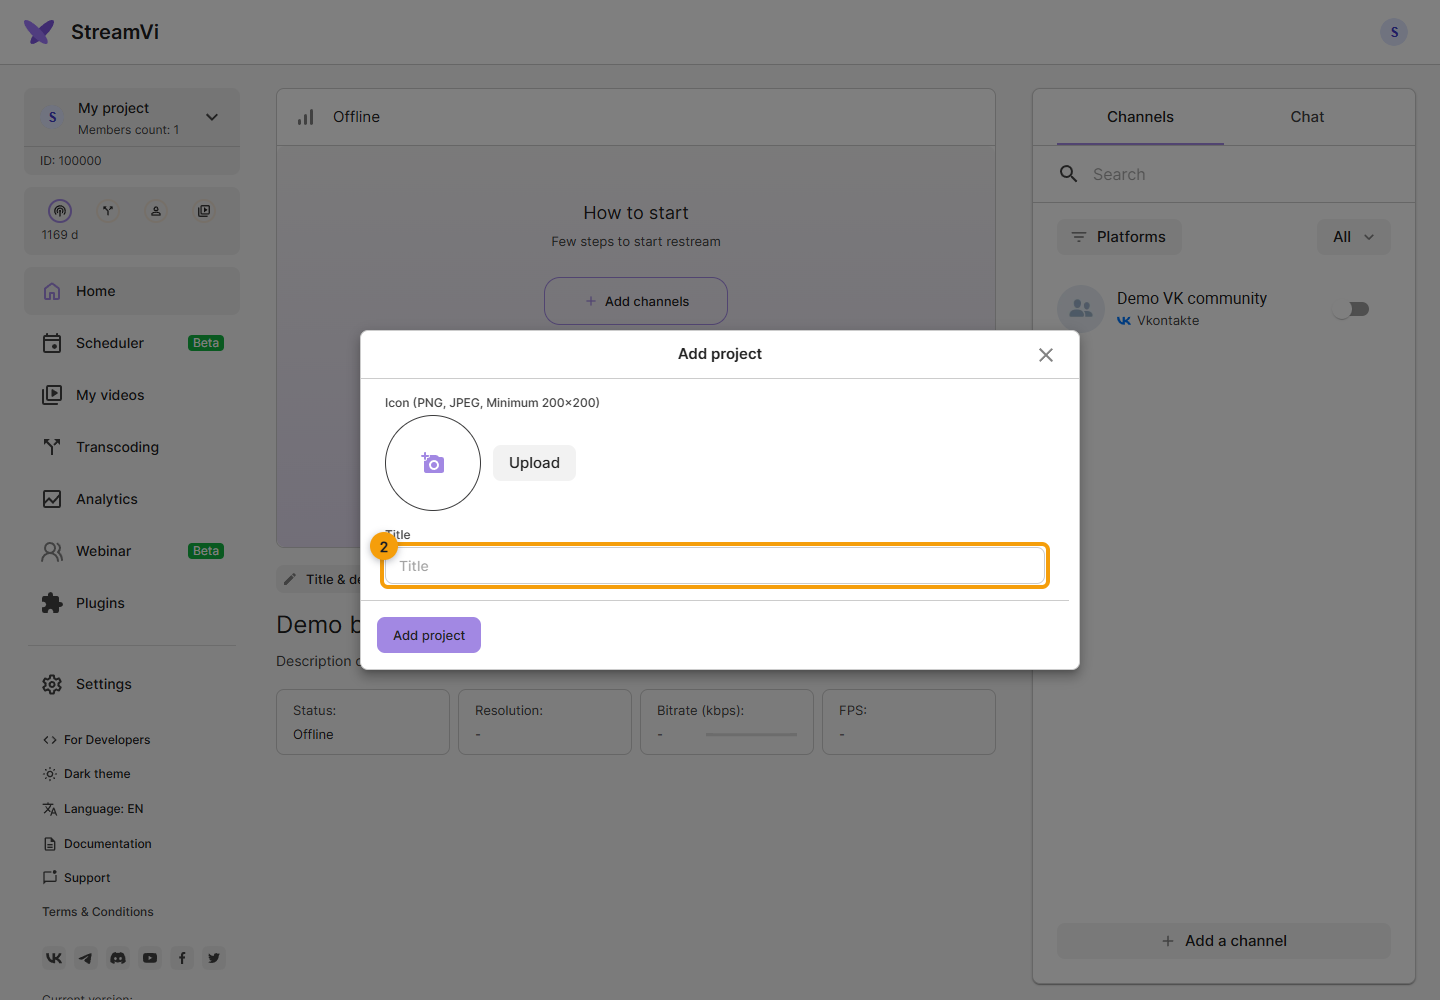Open Analytics from the sidebar
The height and width of the screenshot is (1000, 1440).
[x=132, y=499]
